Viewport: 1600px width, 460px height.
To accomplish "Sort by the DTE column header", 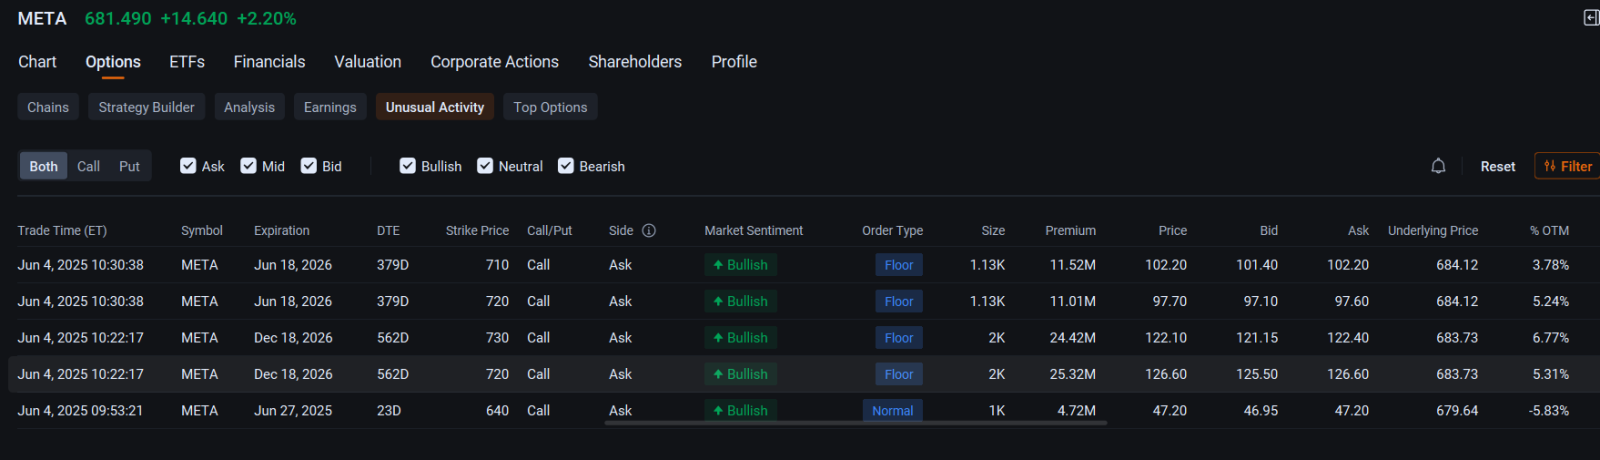I will click(x=388, y=230).
